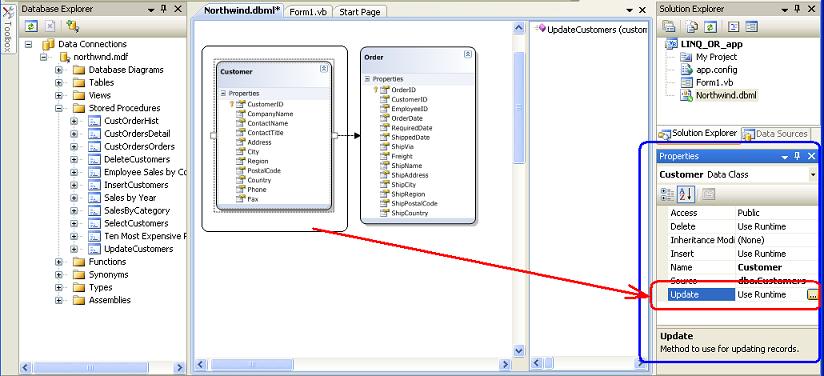This screenshot has height=376, width=824.
Task: Click the ellipsis button for Update property
Action: click(x=812, y=295)
